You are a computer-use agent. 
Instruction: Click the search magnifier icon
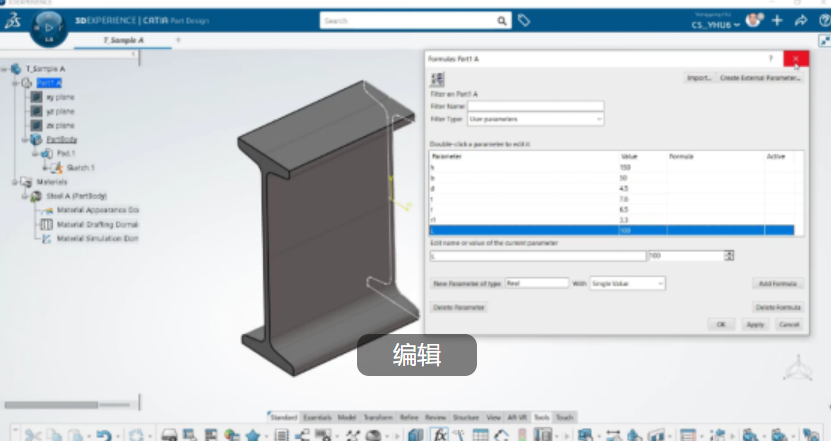click(x=501, y=21)
